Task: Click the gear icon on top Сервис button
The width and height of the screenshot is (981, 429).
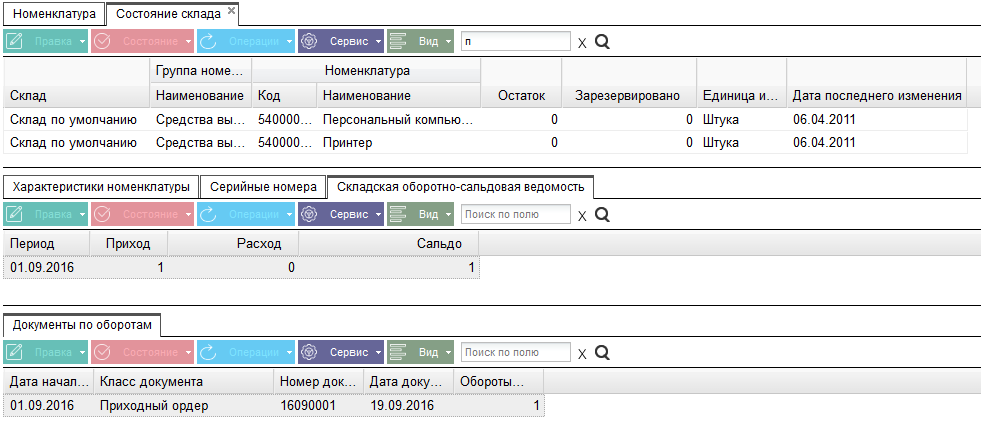Action: point(308,41)
